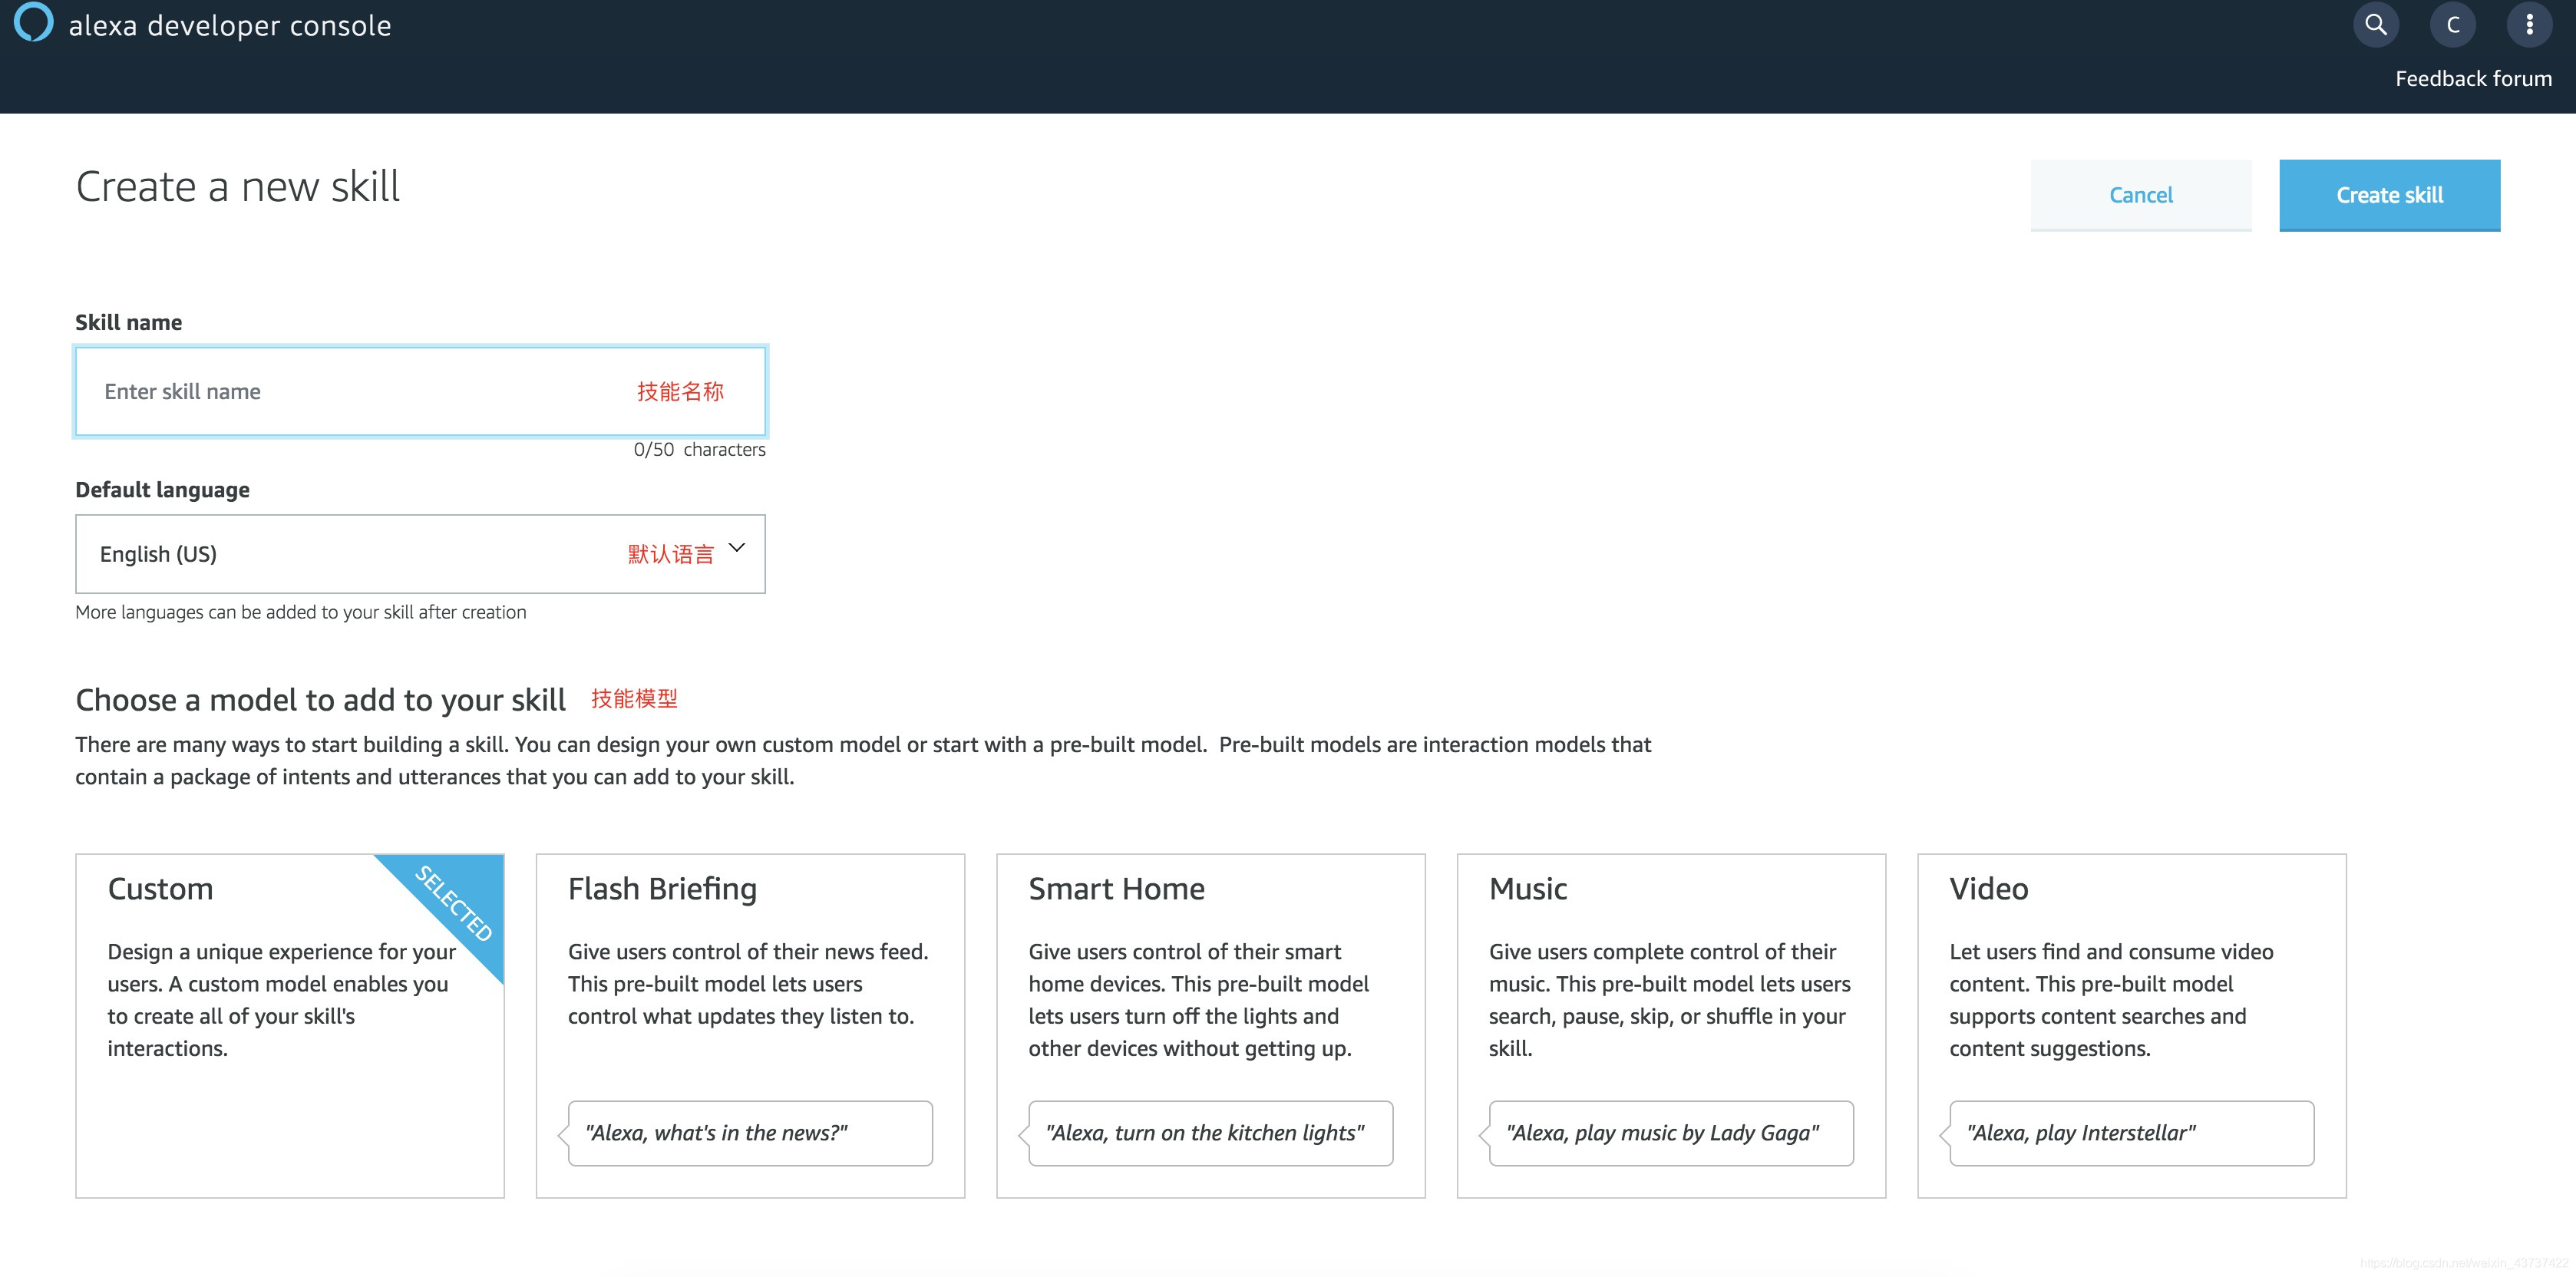This screenshot has height=1277, width=2576.
Task: Select the Smart Home model card
Action: (x=1211, y=1026)
